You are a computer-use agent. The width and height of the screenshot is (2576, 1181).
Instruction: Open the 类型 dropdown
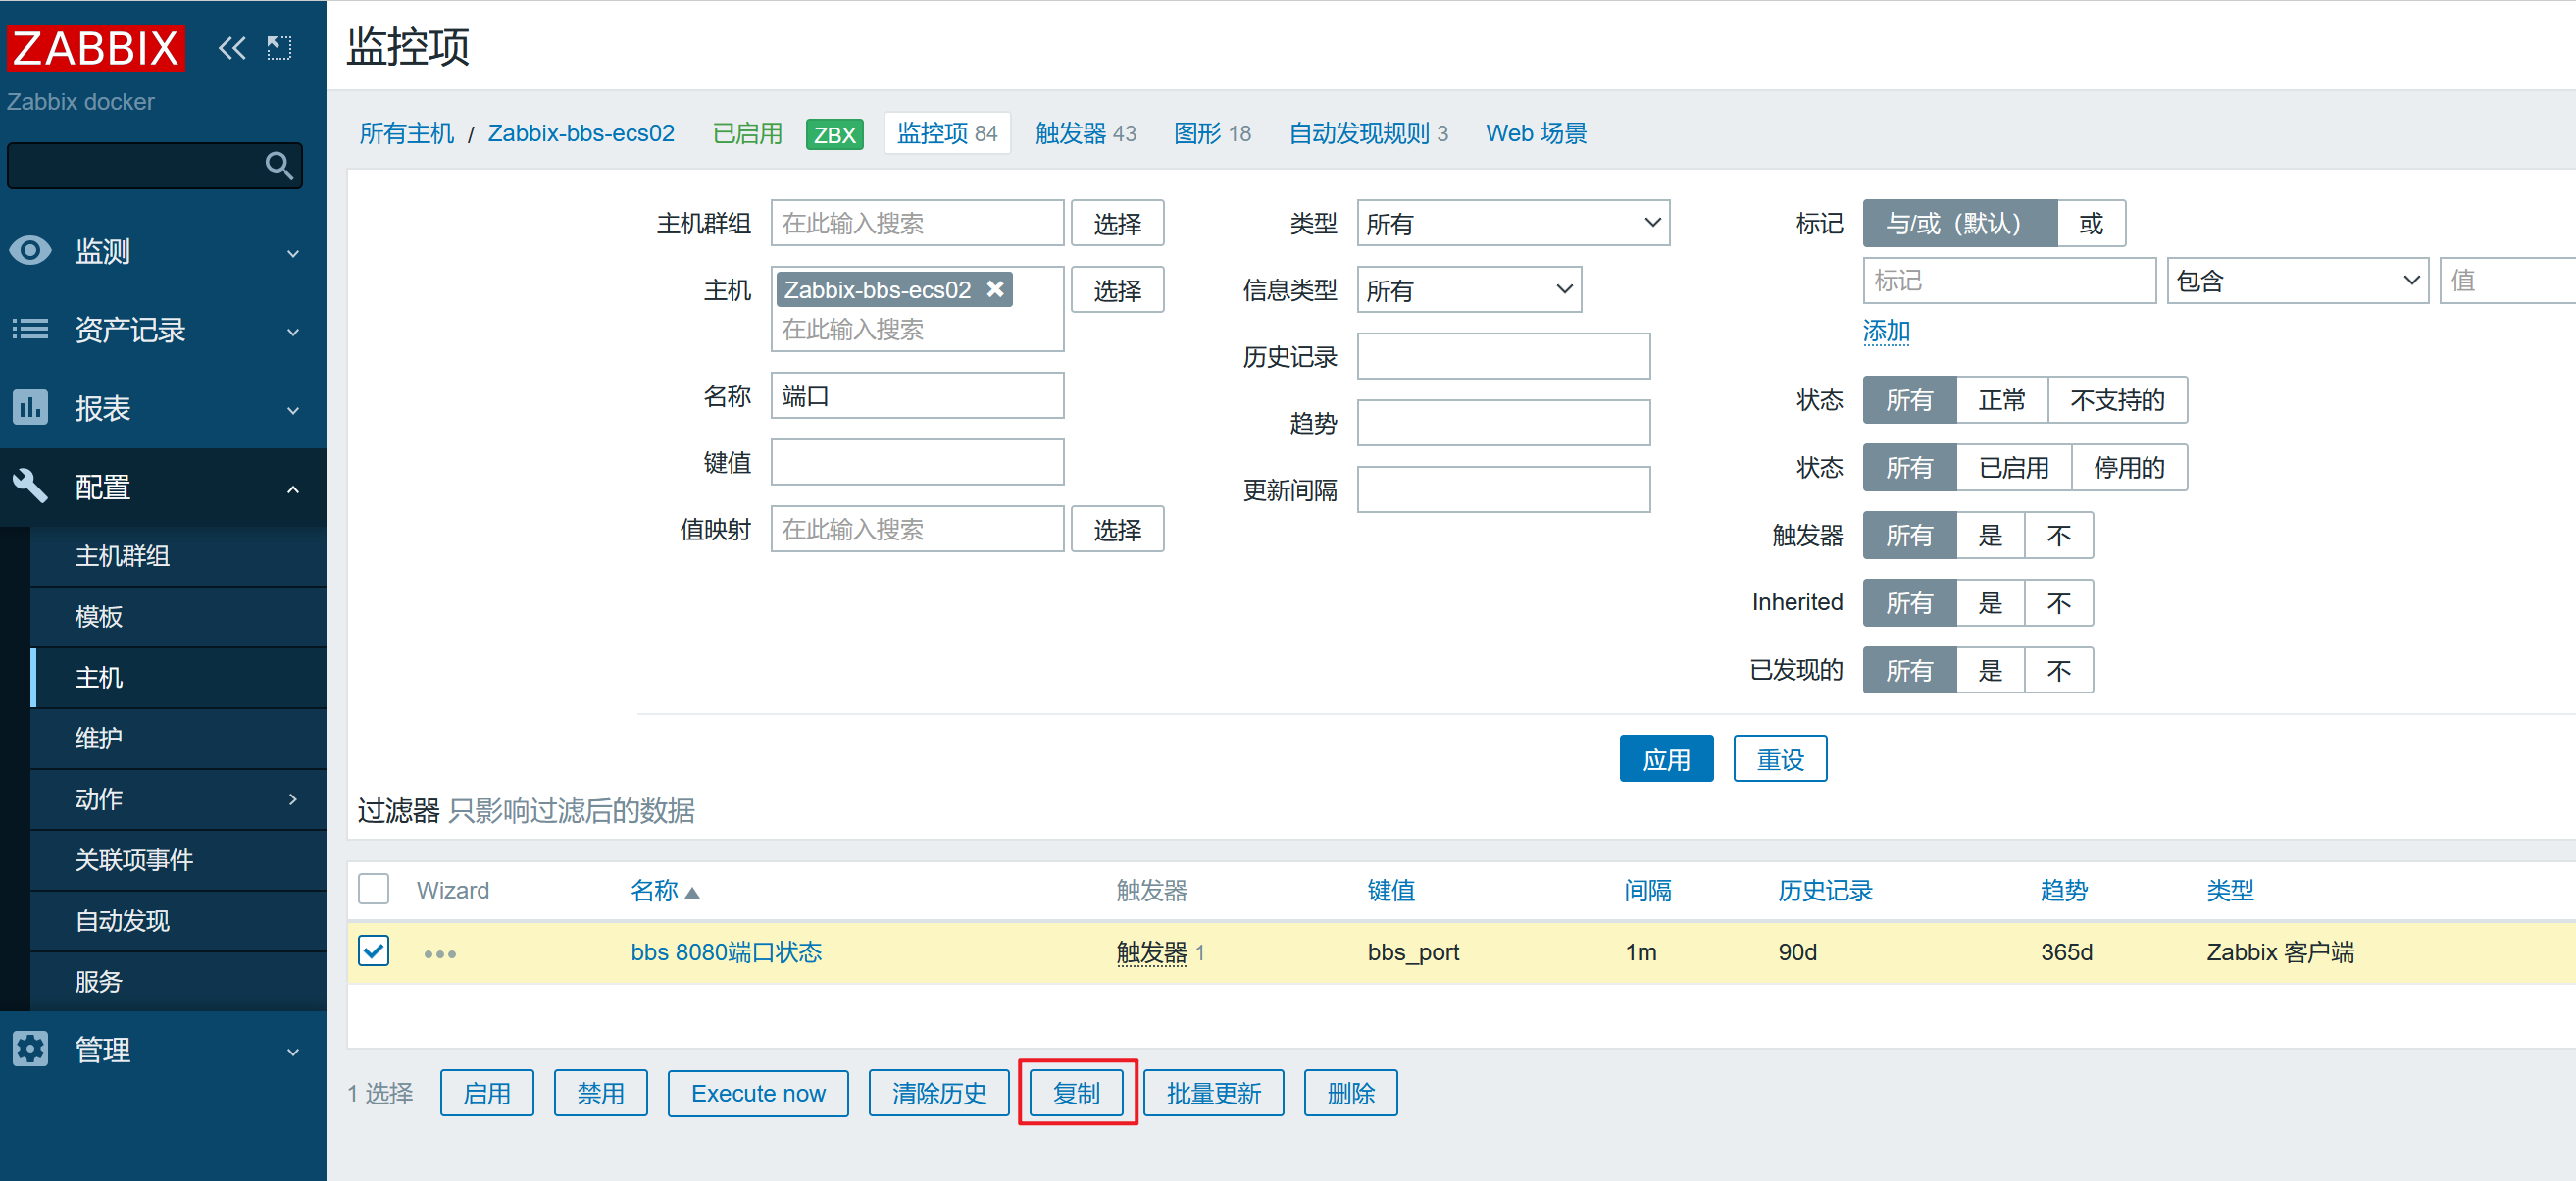click(x=1512, y=223)
